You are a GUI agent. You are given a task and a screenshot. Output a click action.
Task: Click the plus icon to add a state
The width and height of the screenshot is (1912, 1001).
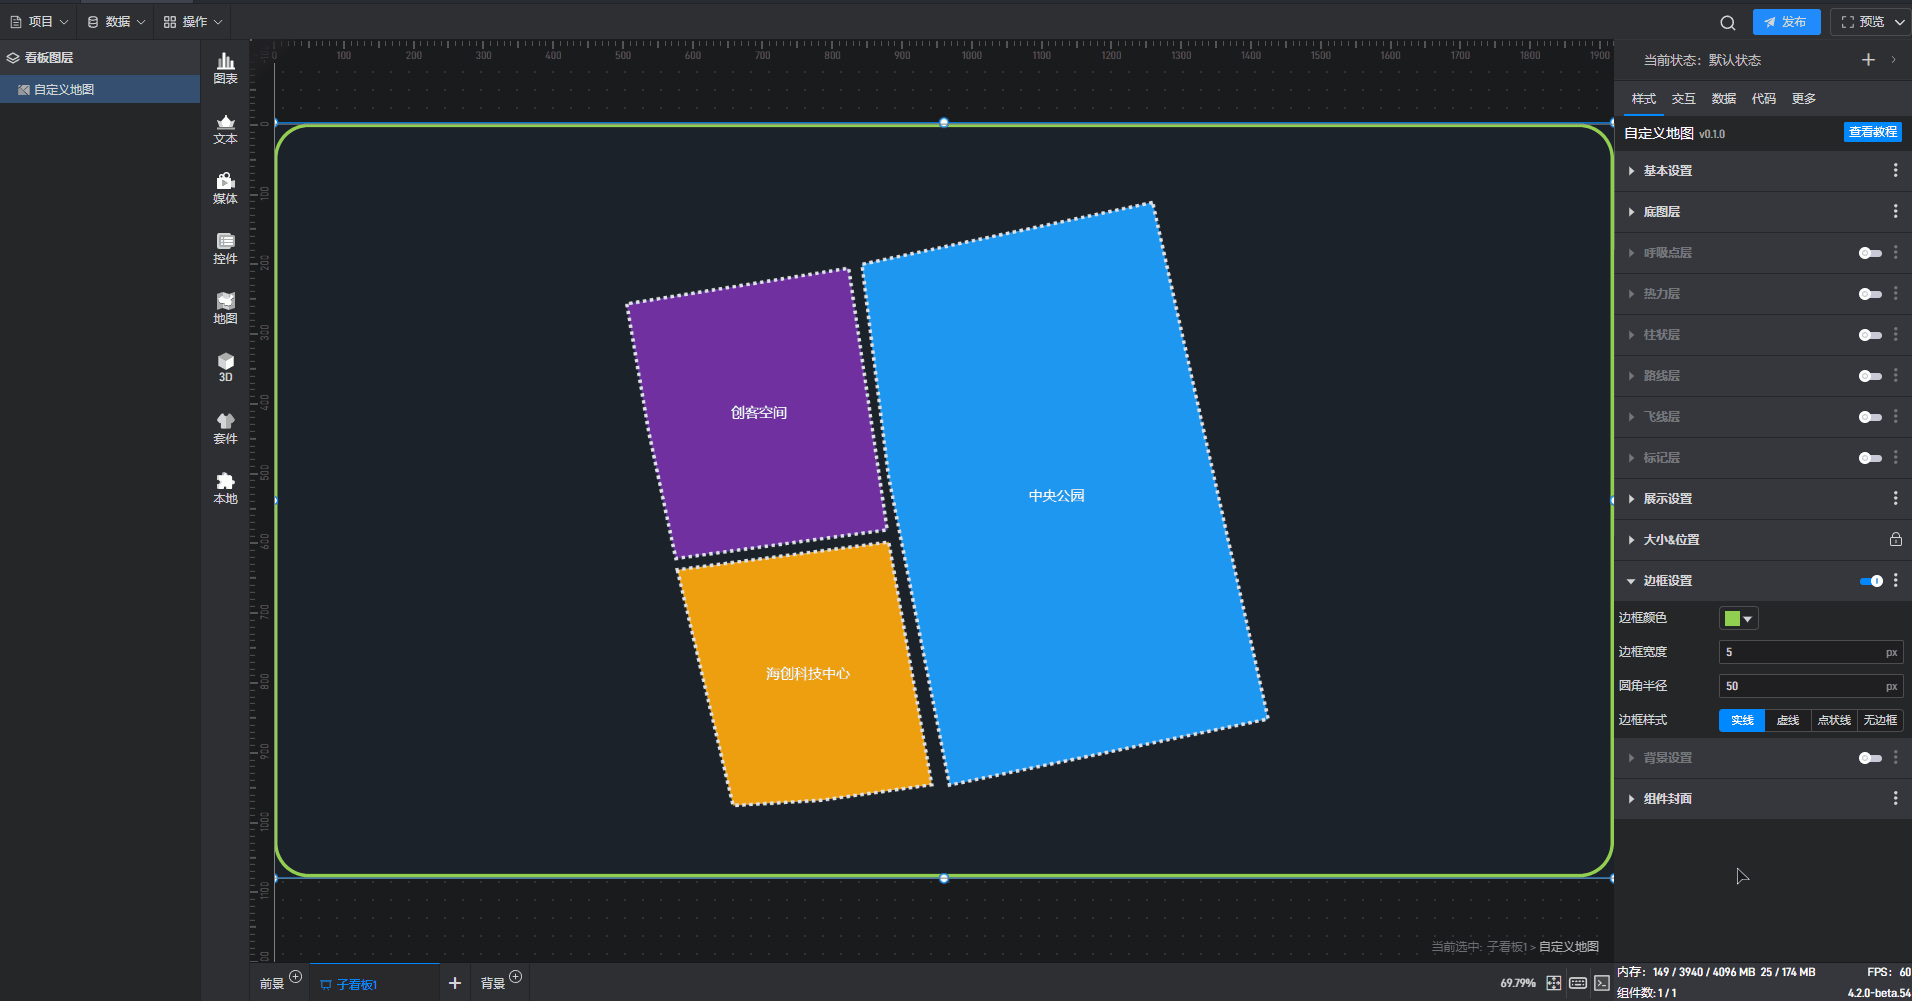[1868, 60]
